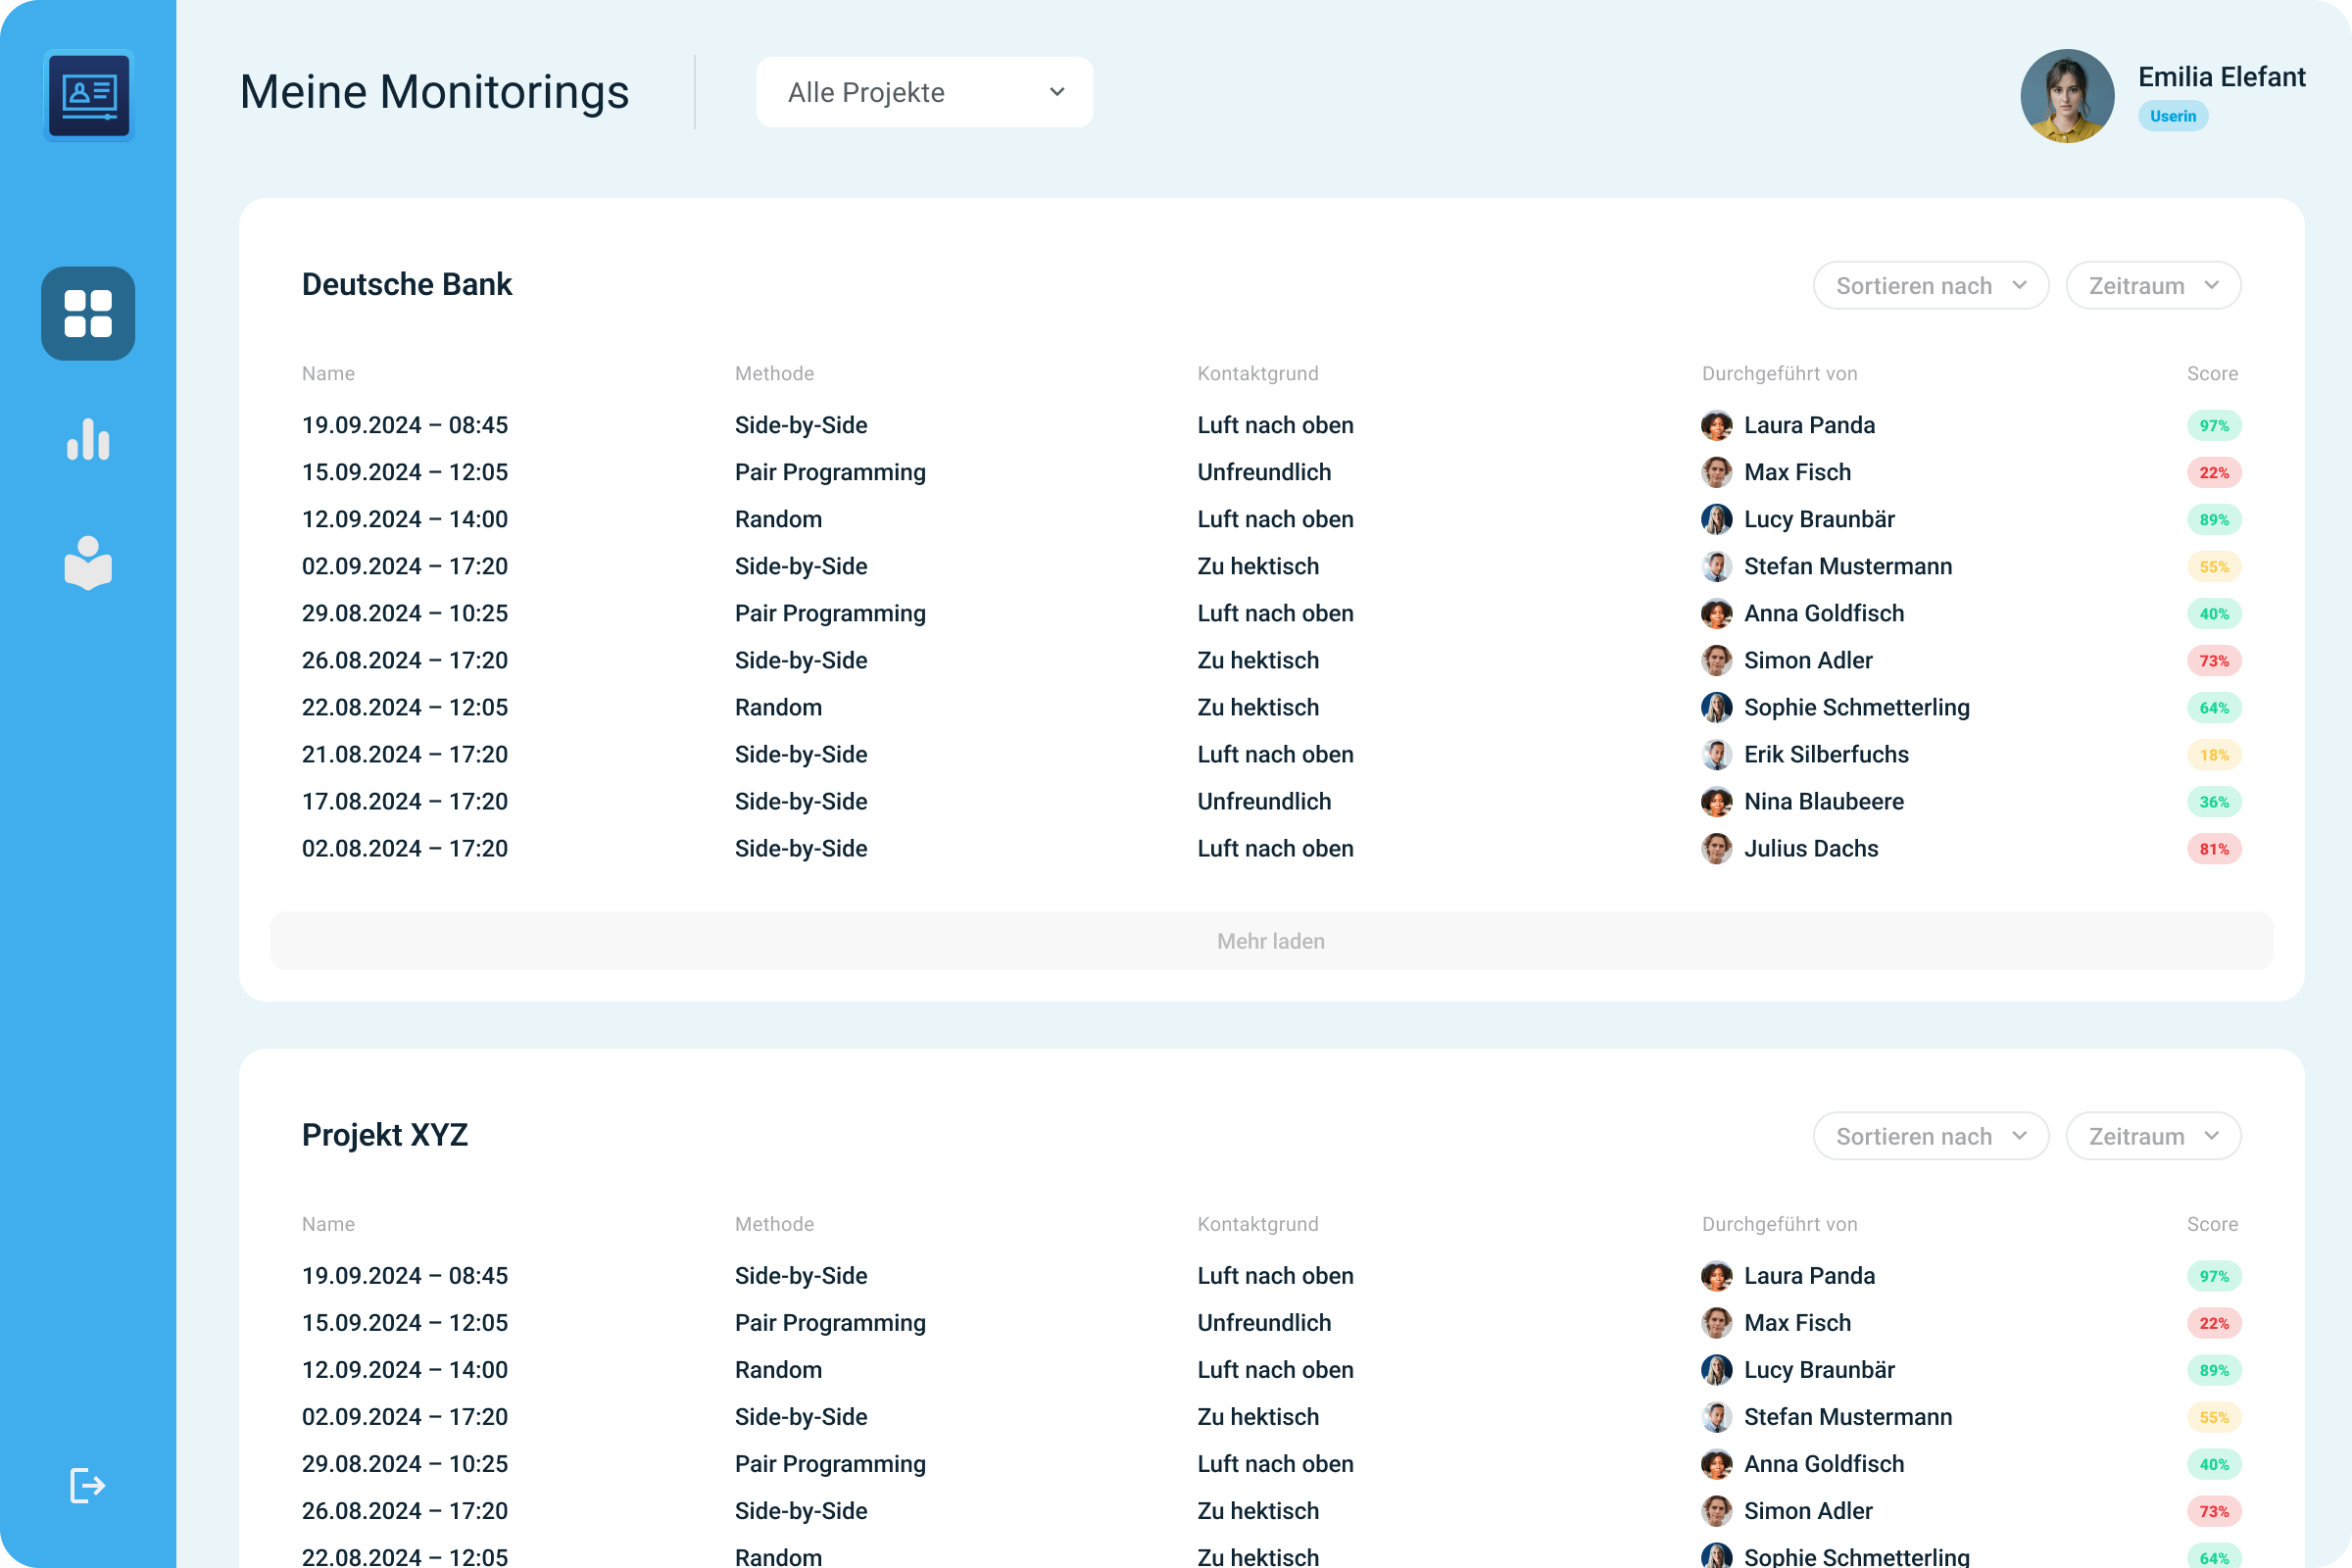Viewport: 2352px width, 1568px height.
Task: Open the bar chart statistics icon
Action: click(x=88, y=439)
